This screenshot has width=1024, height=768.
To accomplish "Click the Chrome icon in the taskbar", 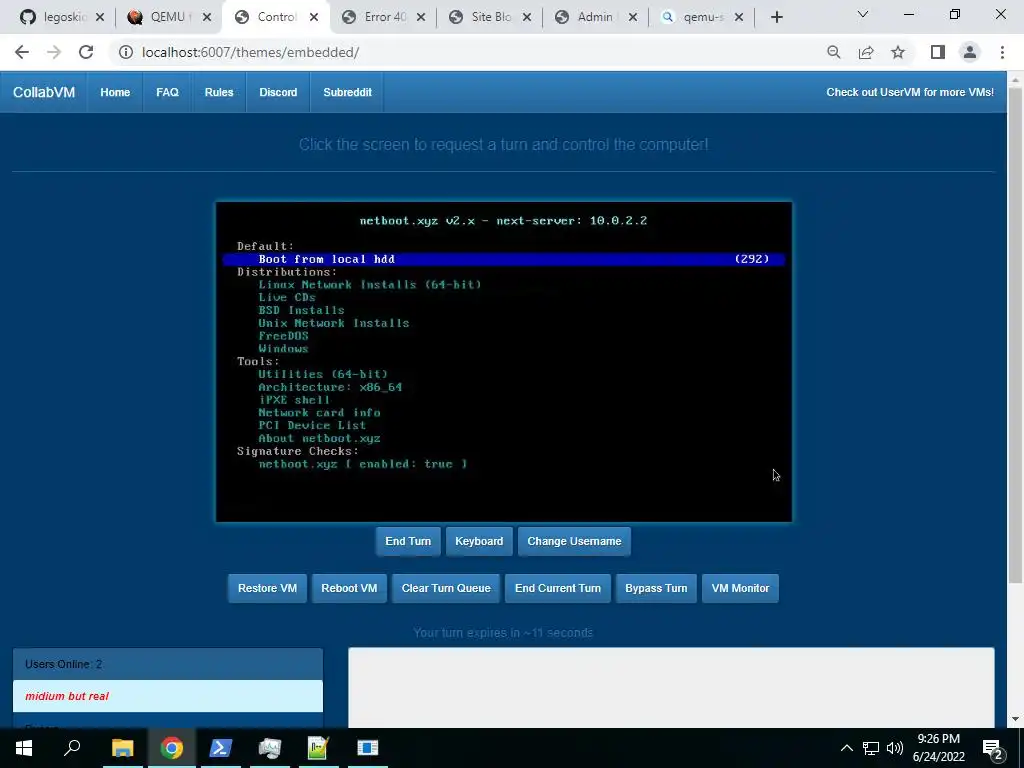I will coord(171,748).
